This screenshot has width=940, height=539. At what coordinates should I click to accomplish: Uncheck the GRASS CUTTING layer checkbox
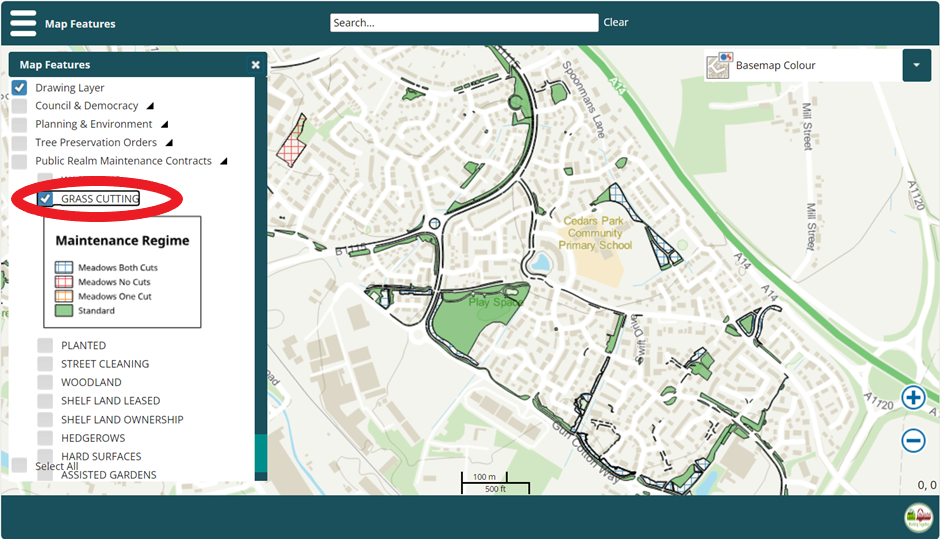pos(45,199)
